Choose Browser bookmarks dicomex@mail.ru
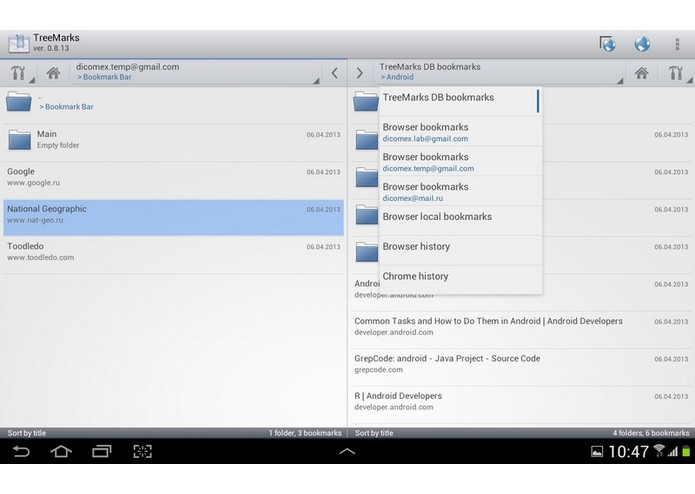 [x=461, y=191]
